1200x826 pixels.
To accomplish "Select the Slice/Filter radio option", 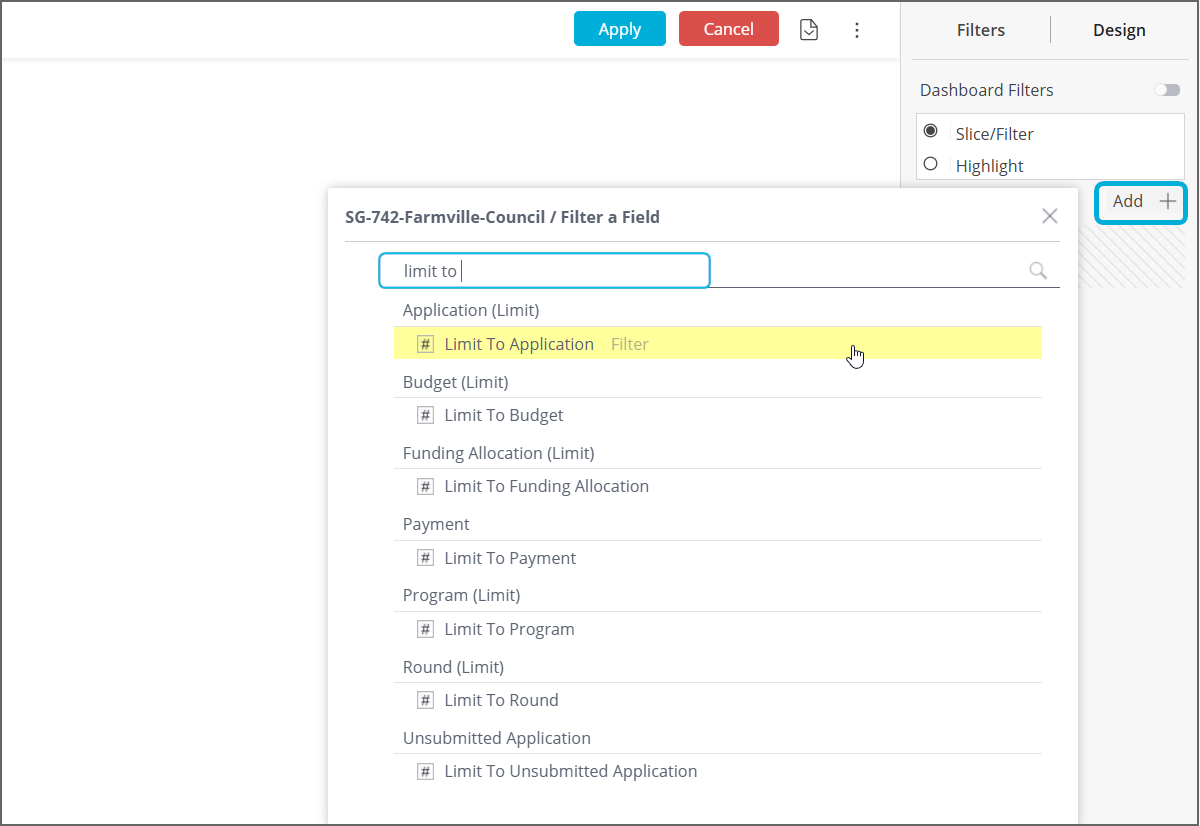I will (x=931, y=131).
